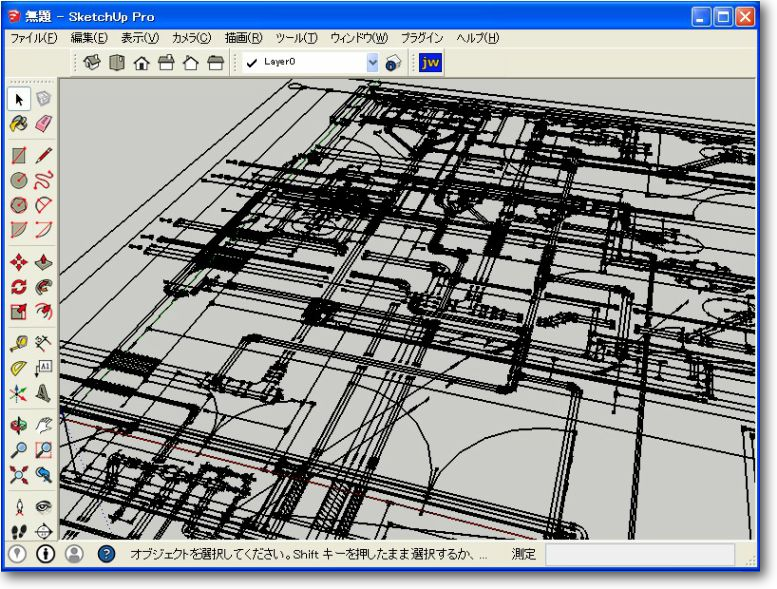The width and height of the screenshot is (777, 589).
Task: Open the 編集(E) menu
Action: (89, 38)
